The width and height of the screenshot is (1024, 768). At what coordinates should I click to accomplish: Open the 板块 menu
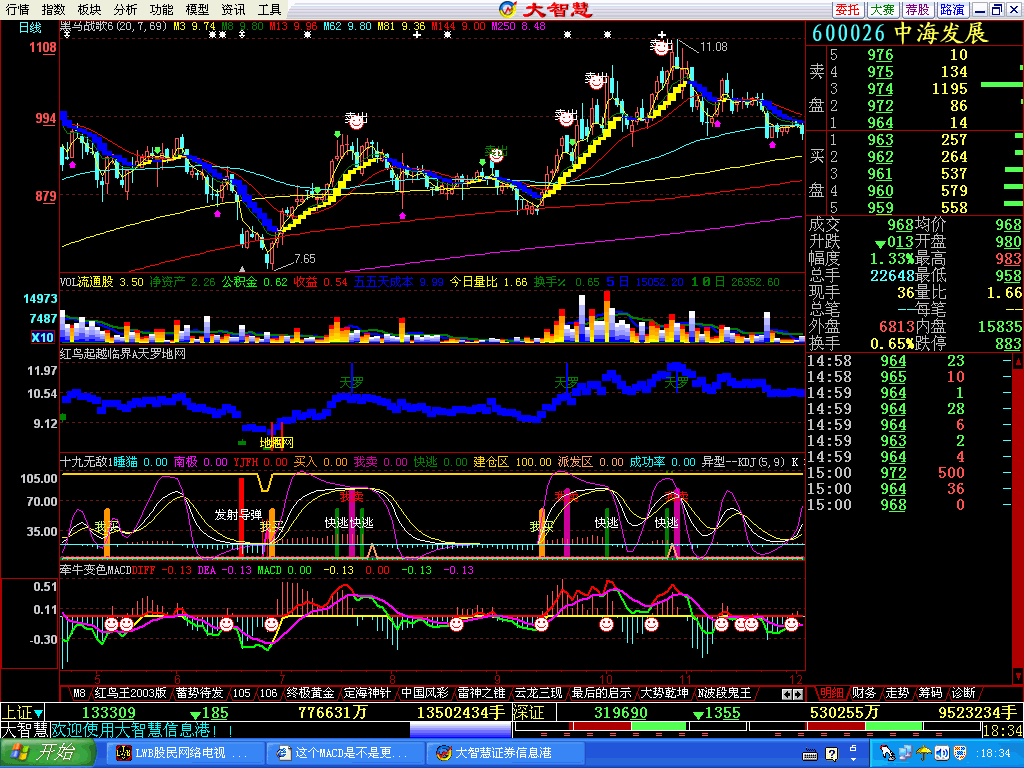pos(89,9)
